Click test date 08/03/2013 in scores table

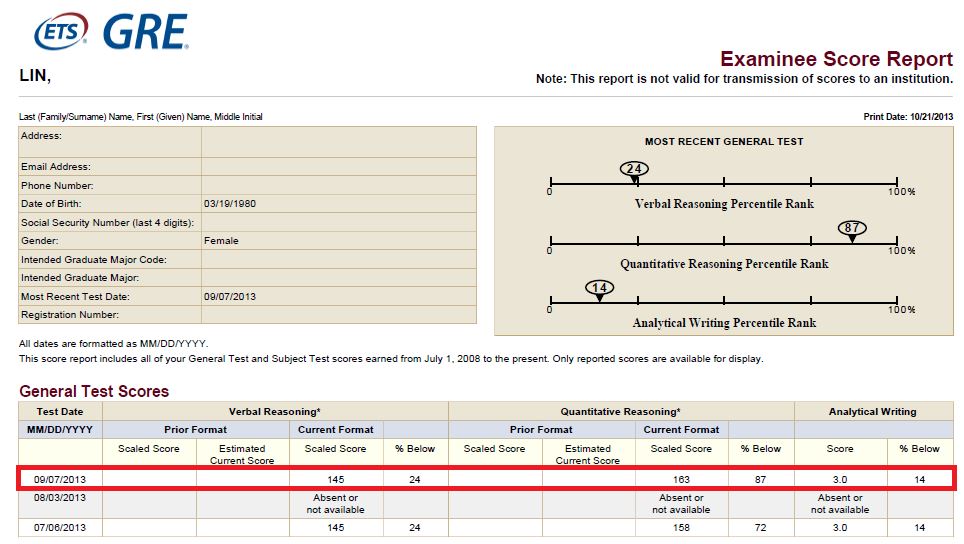pyautogui.click(x=60, y=497)
